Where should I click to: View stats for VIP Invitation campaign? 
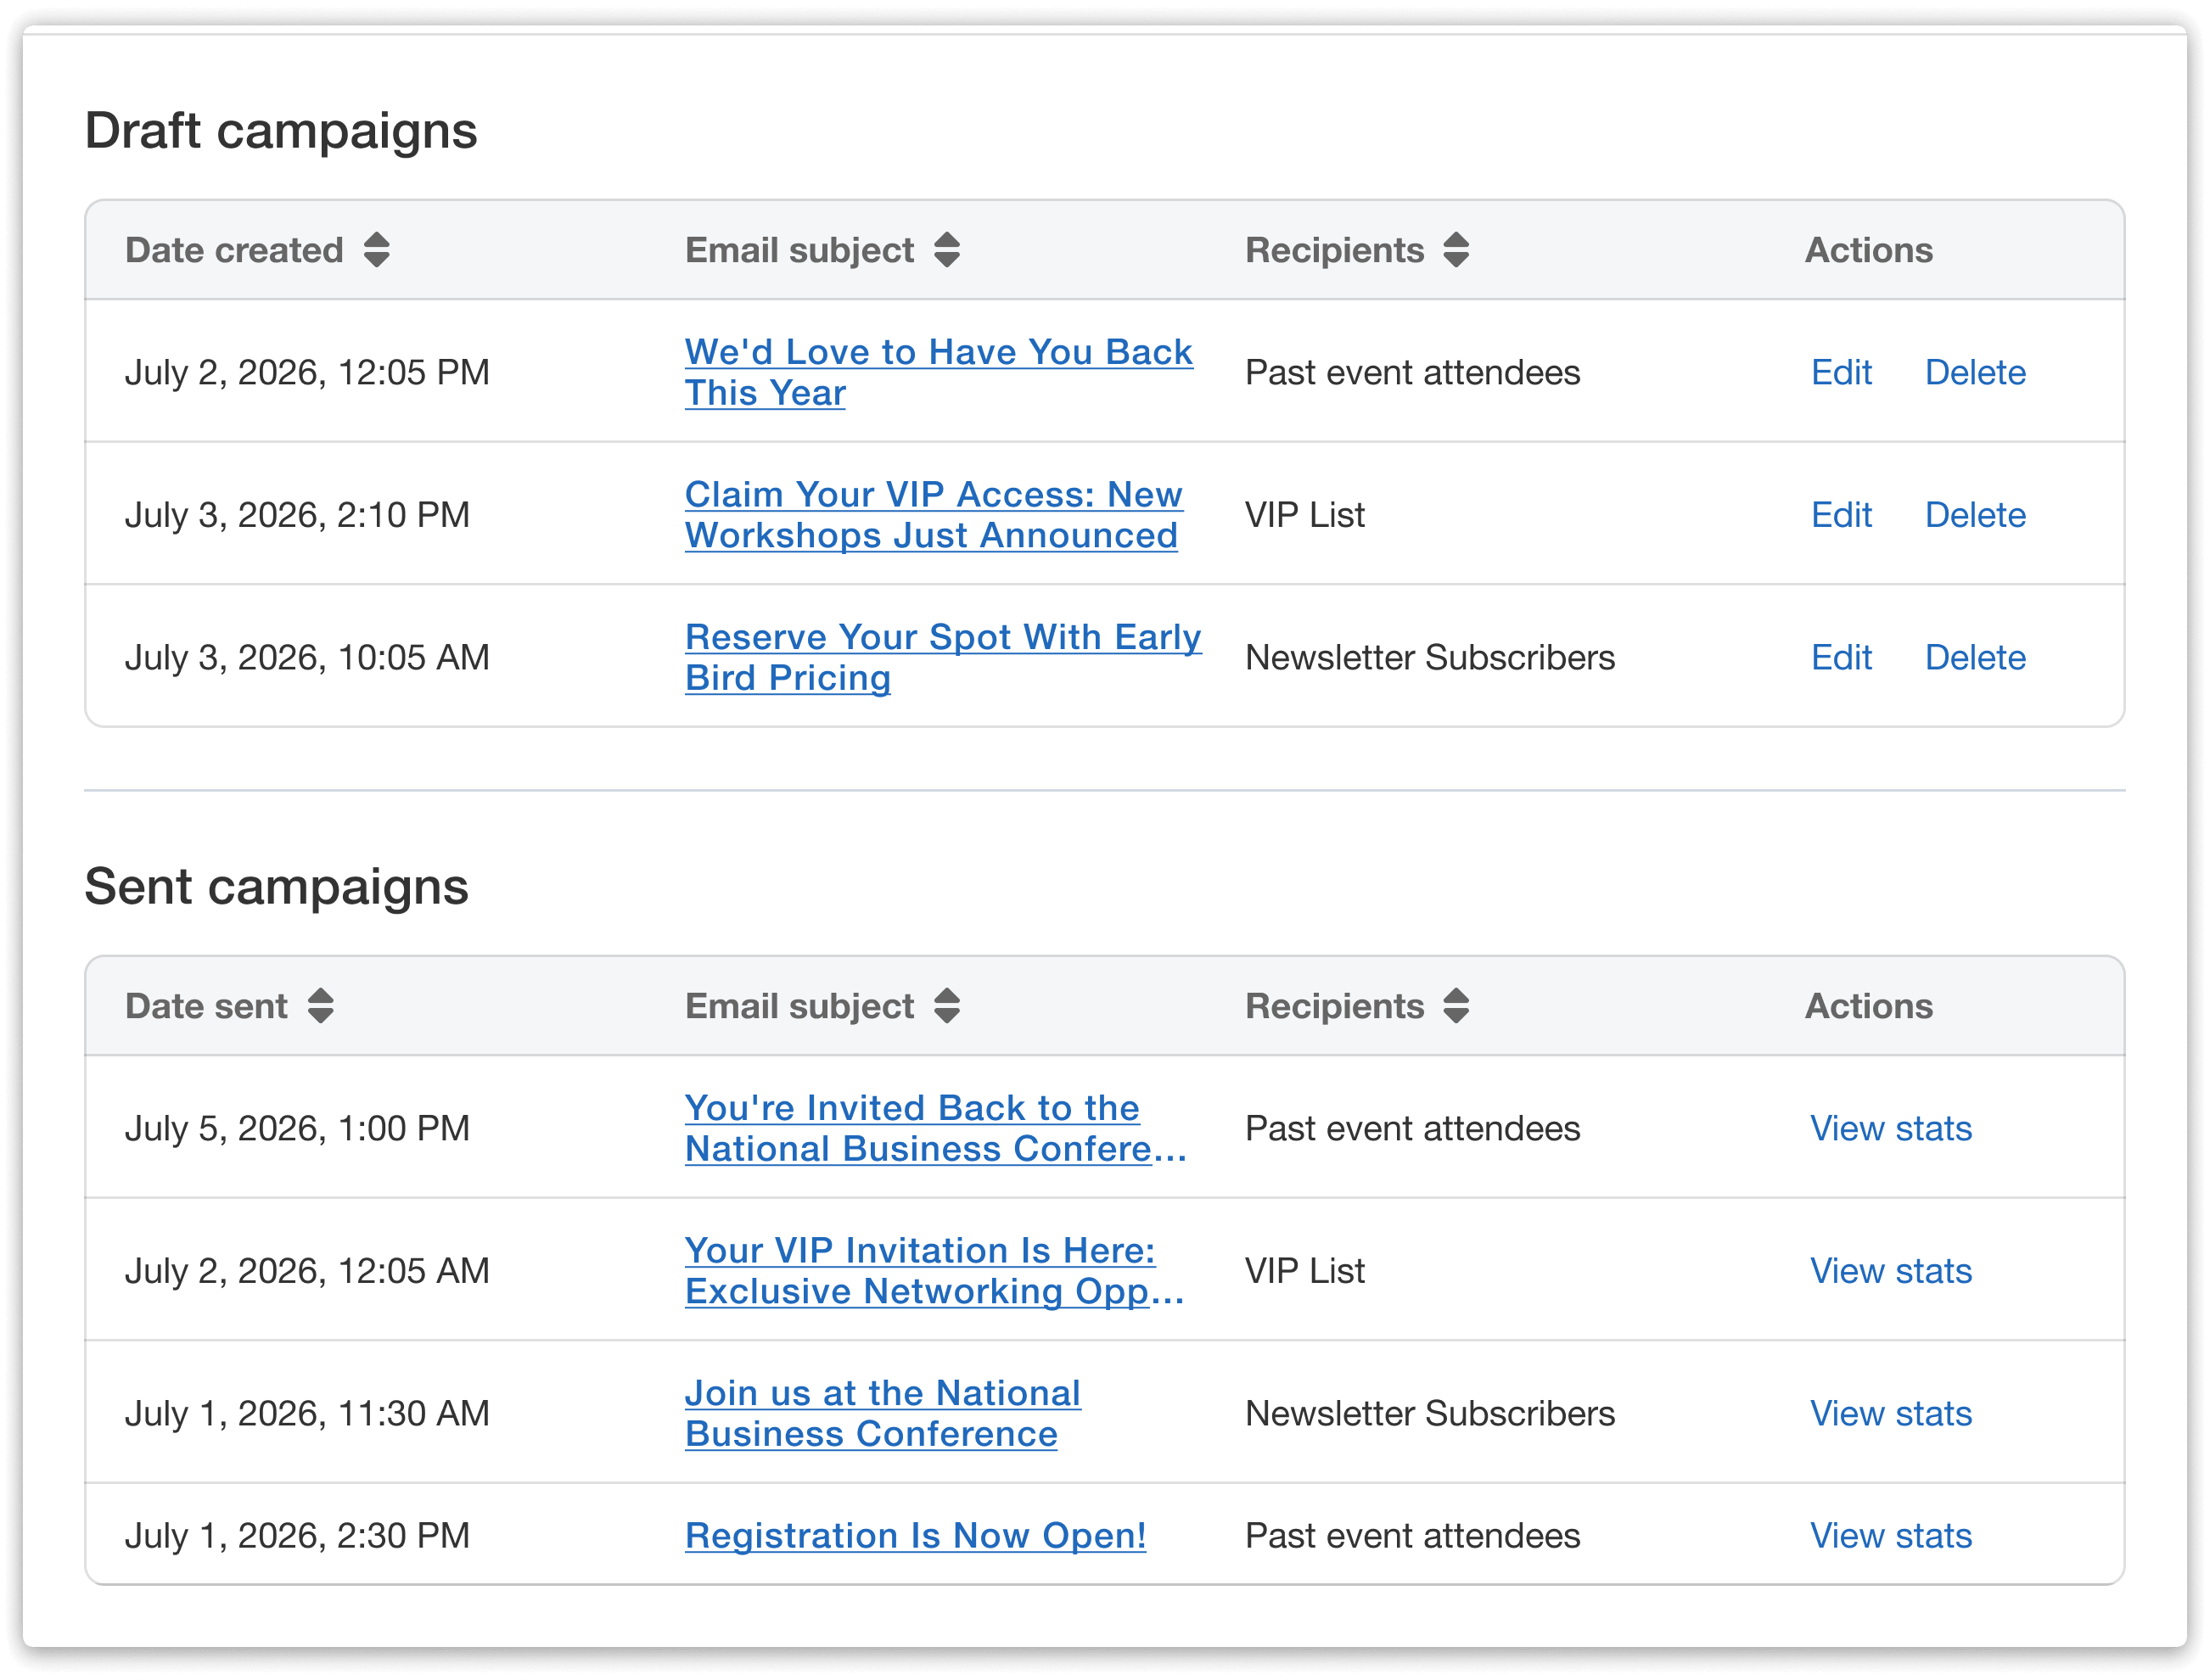coord(1891,1271)
